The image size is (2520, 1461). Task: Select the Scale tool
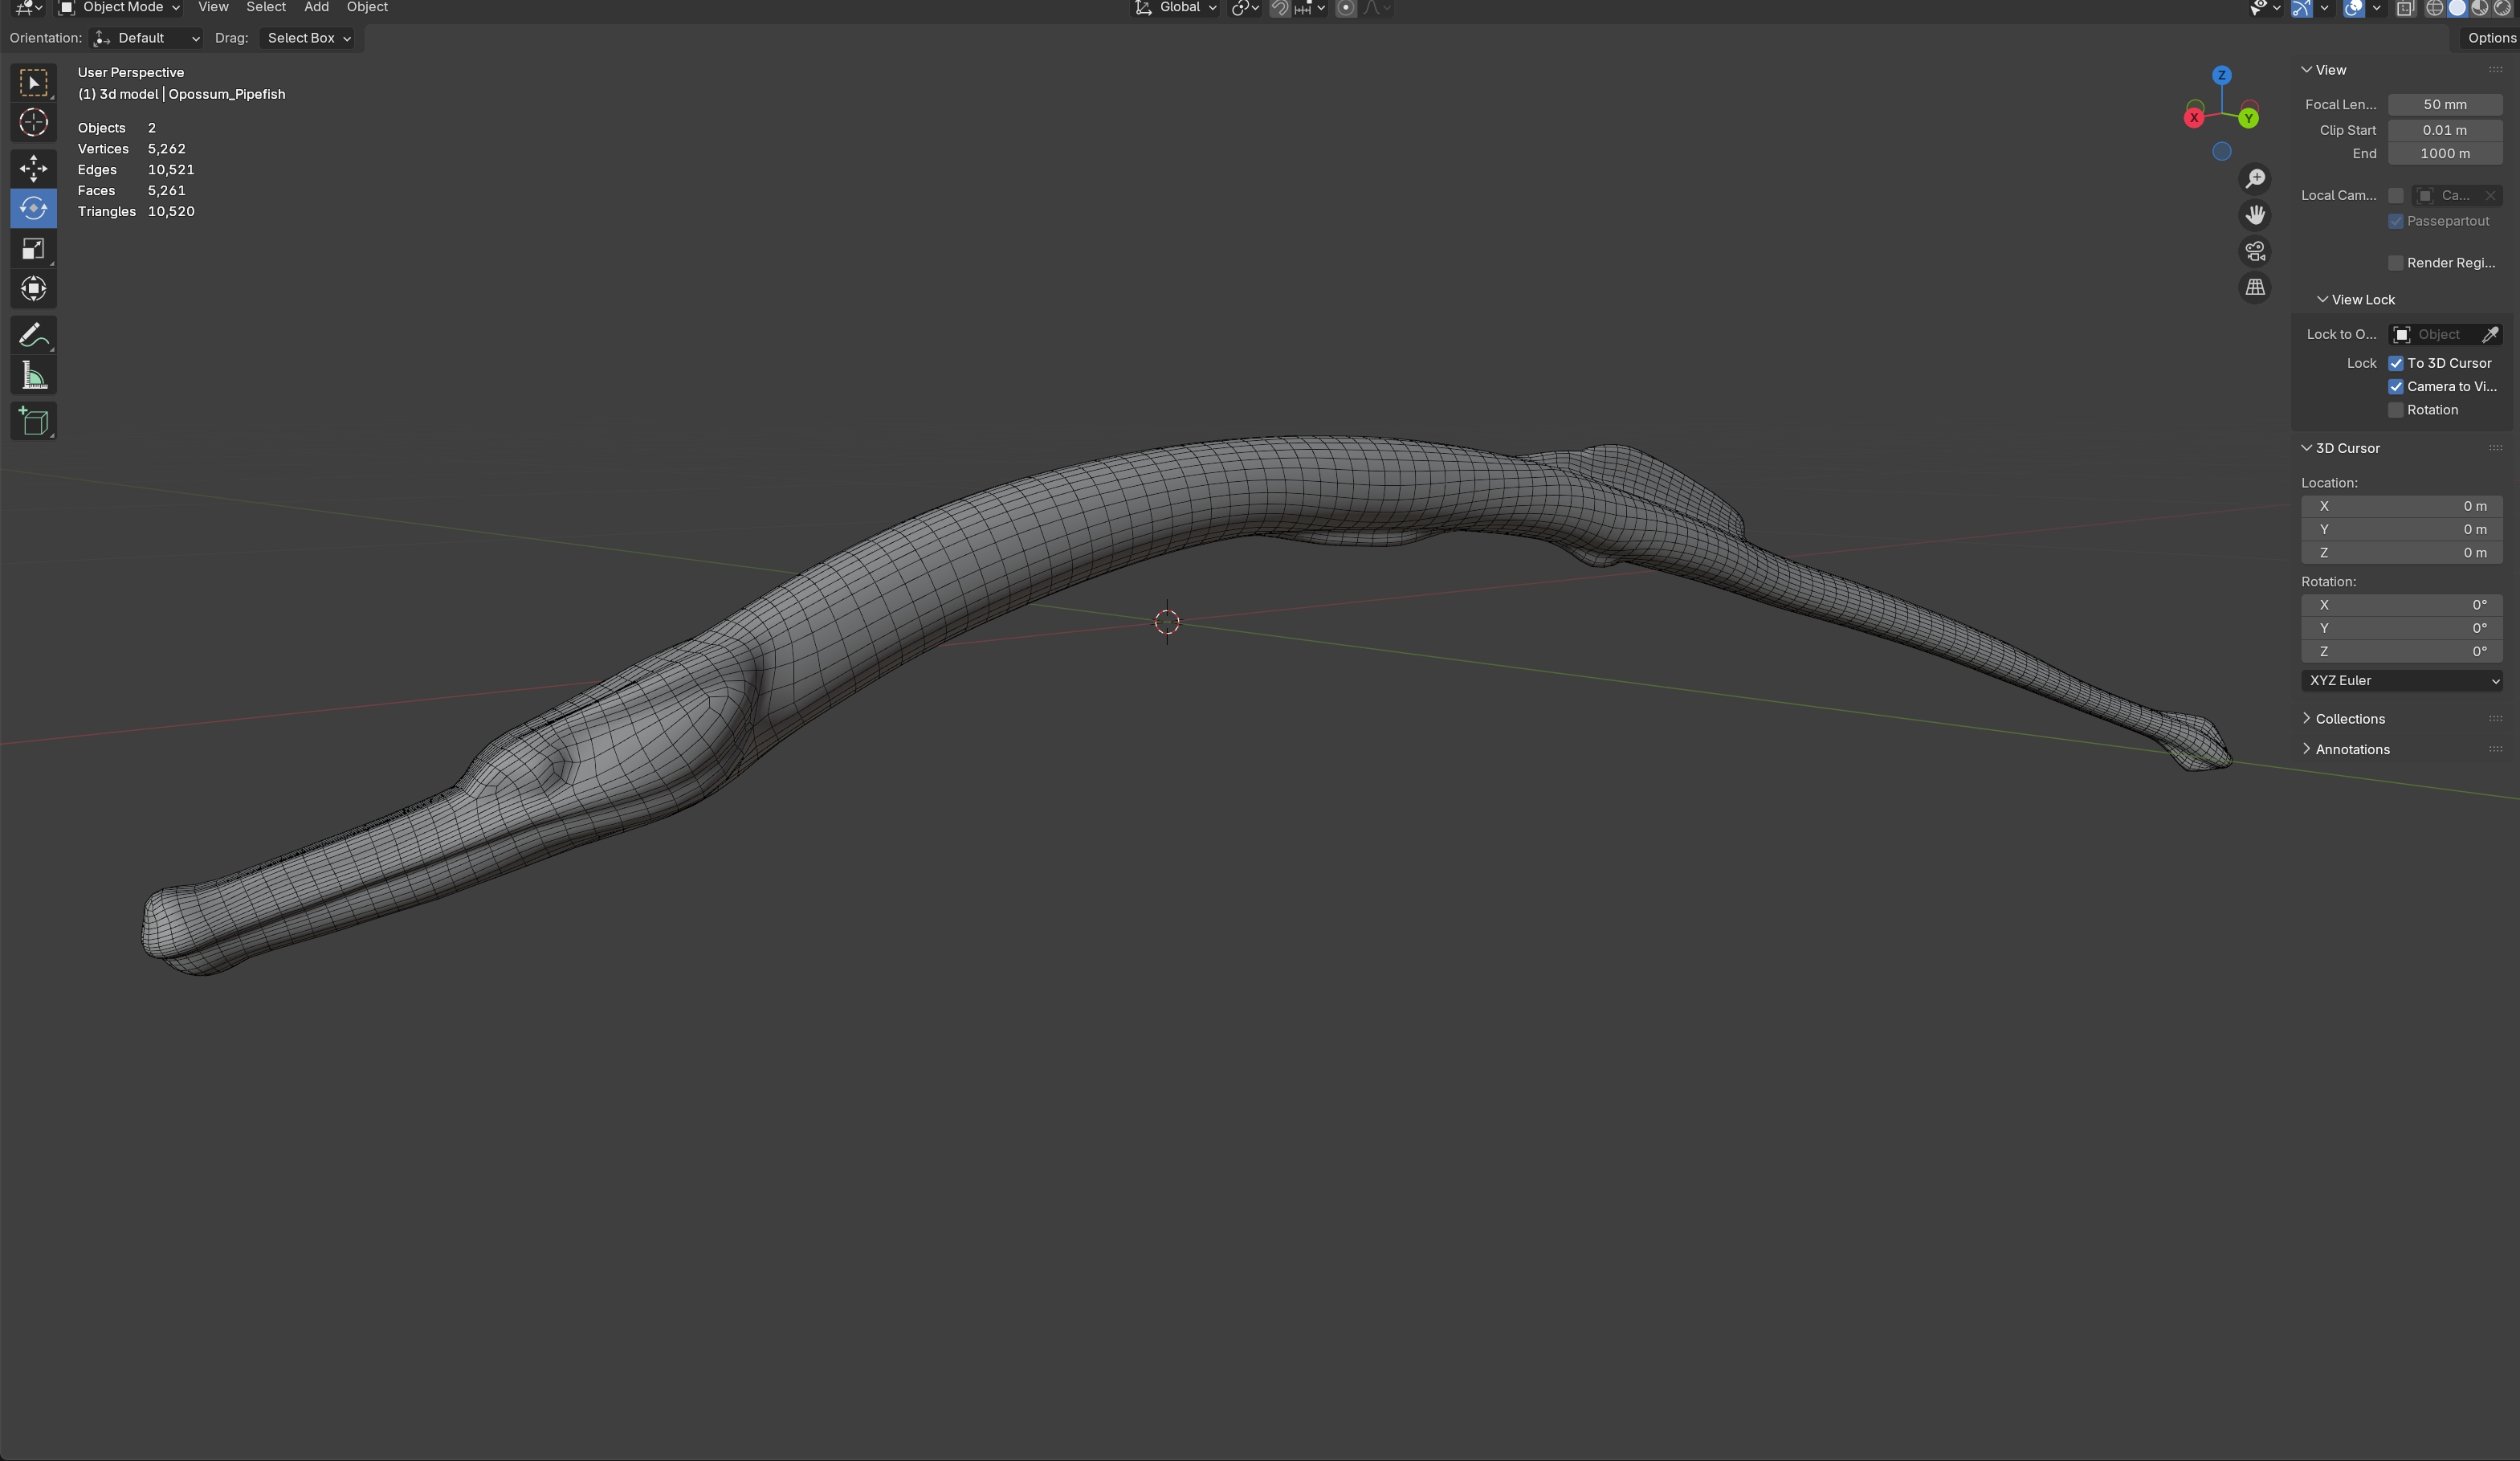click(33, 249)
